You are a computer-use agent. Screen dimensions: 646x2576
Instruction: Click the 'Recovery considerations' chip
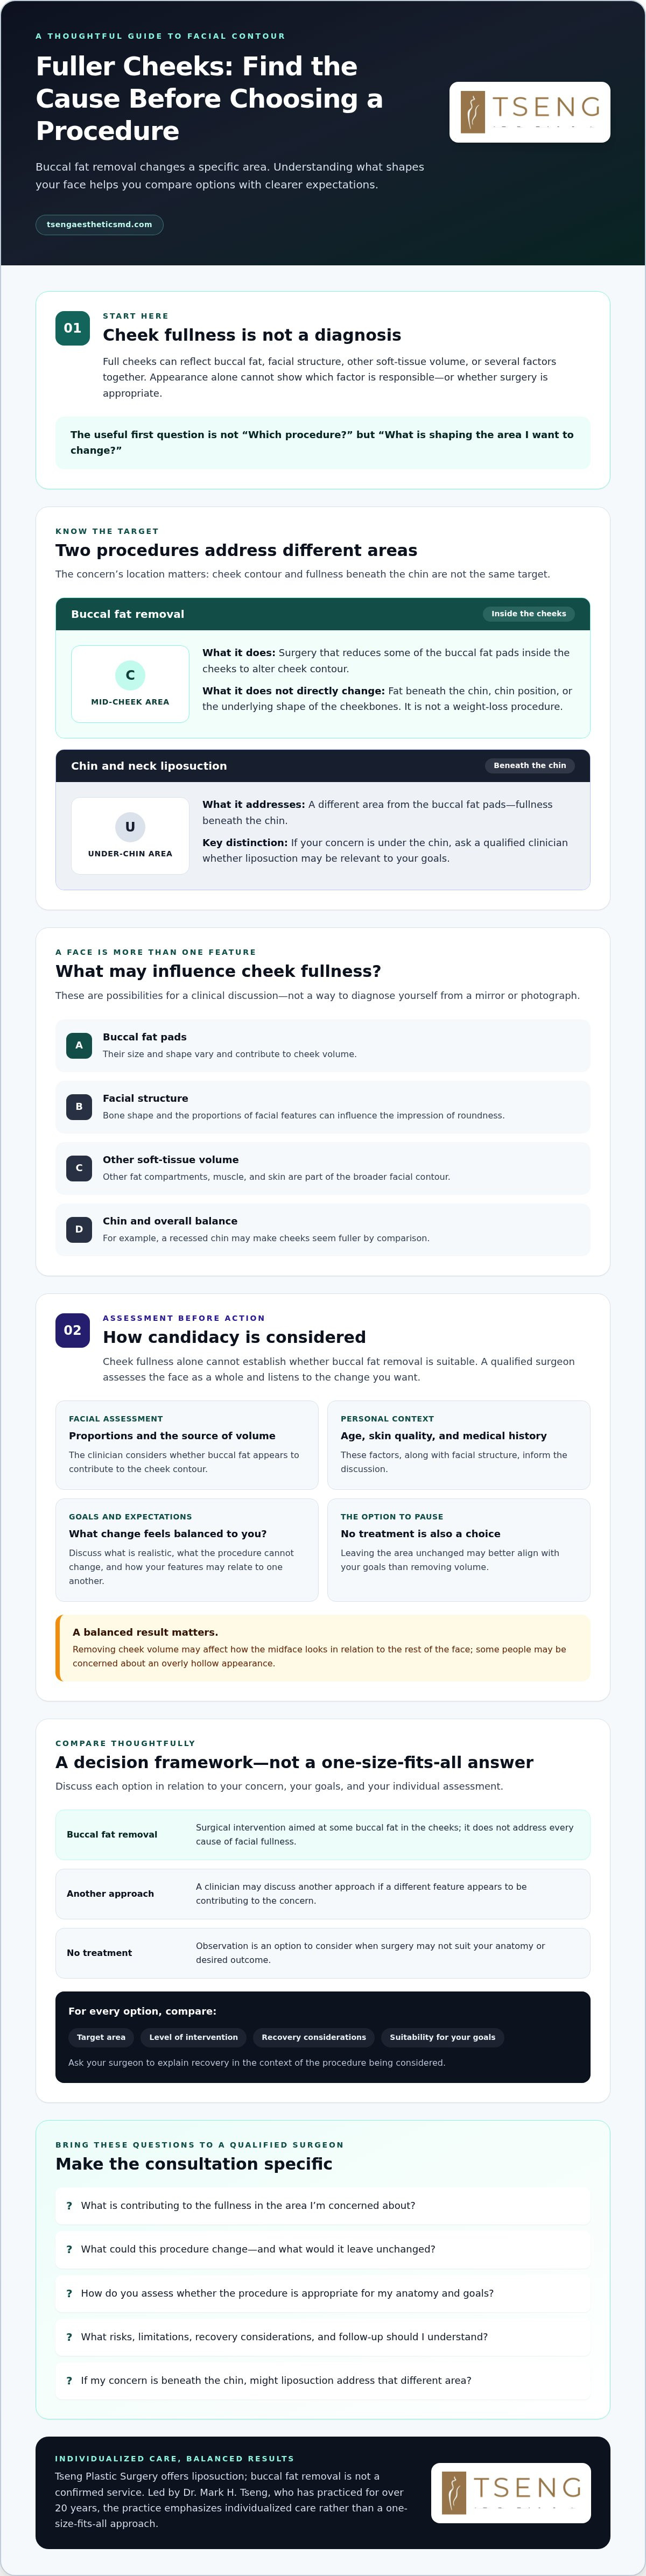(x=314, y=2037)
